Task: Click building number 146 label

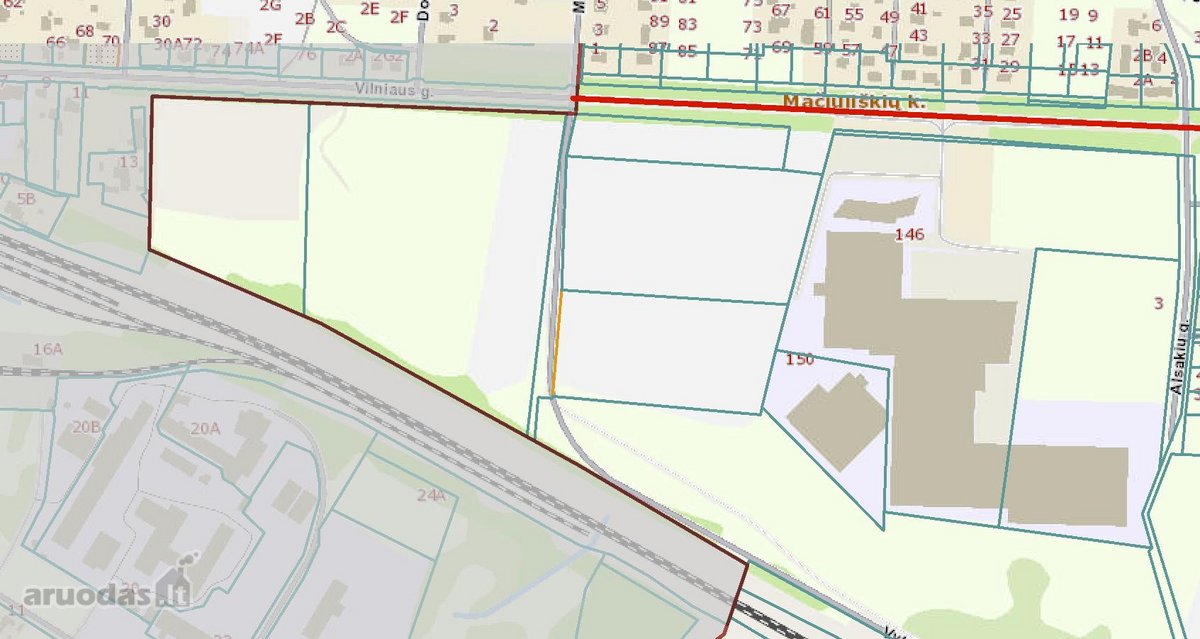Action: (910, 234)
